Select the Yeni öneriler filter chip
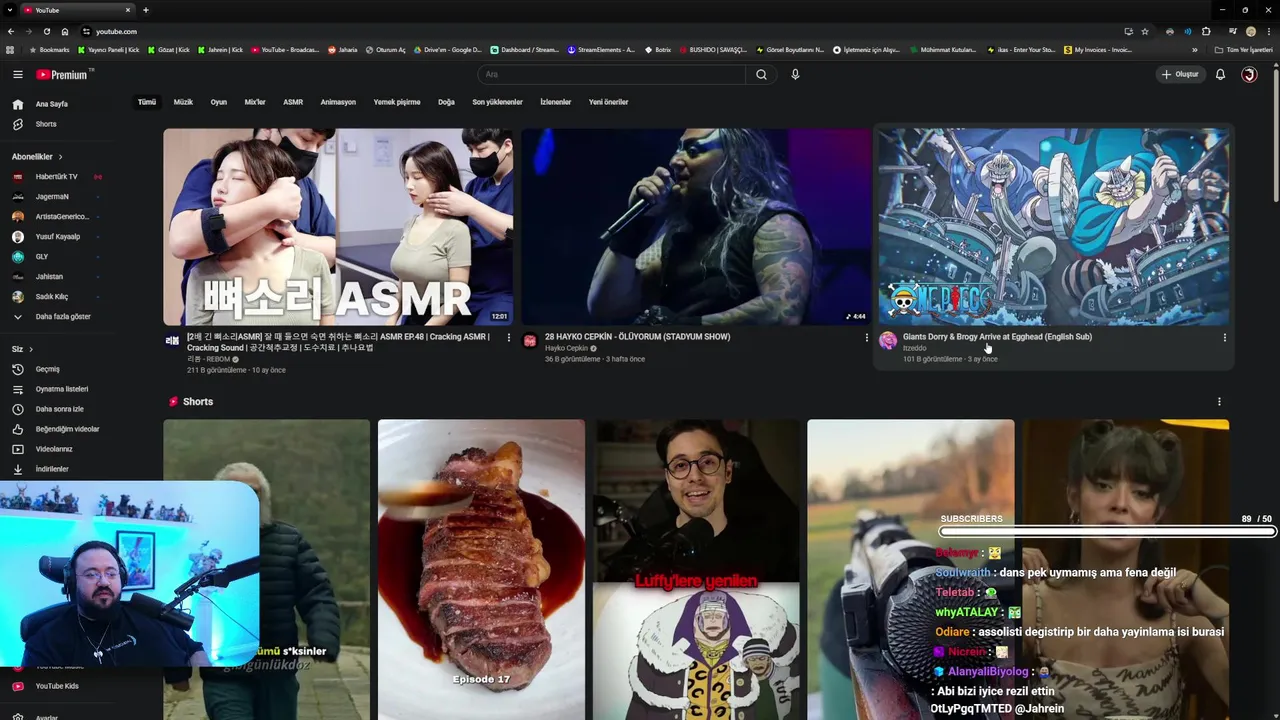Image resolution: width=1280 pixels, height=720 pixels. (608, 102)
